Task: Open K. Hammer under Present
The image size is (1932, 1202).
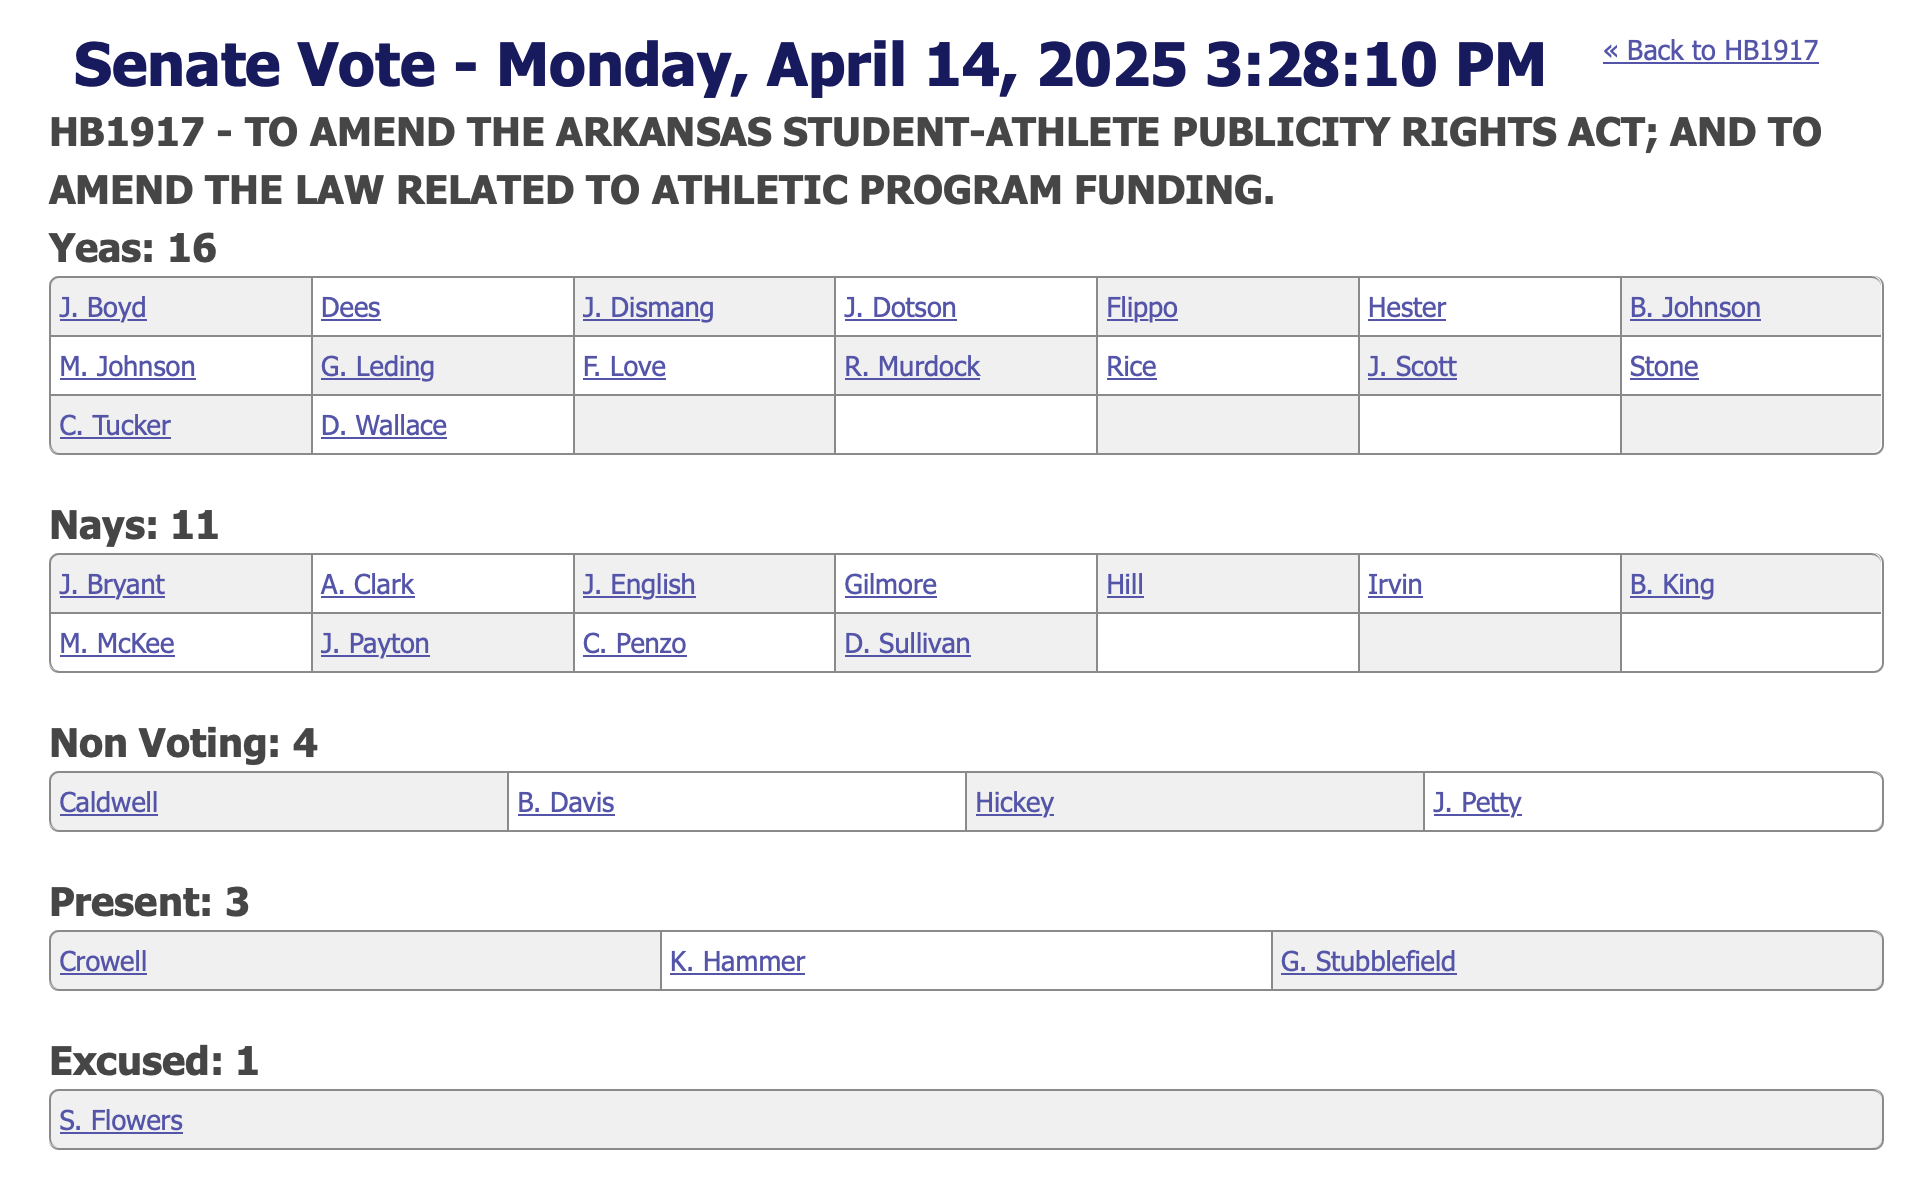Action: click(x=737, y=961)
